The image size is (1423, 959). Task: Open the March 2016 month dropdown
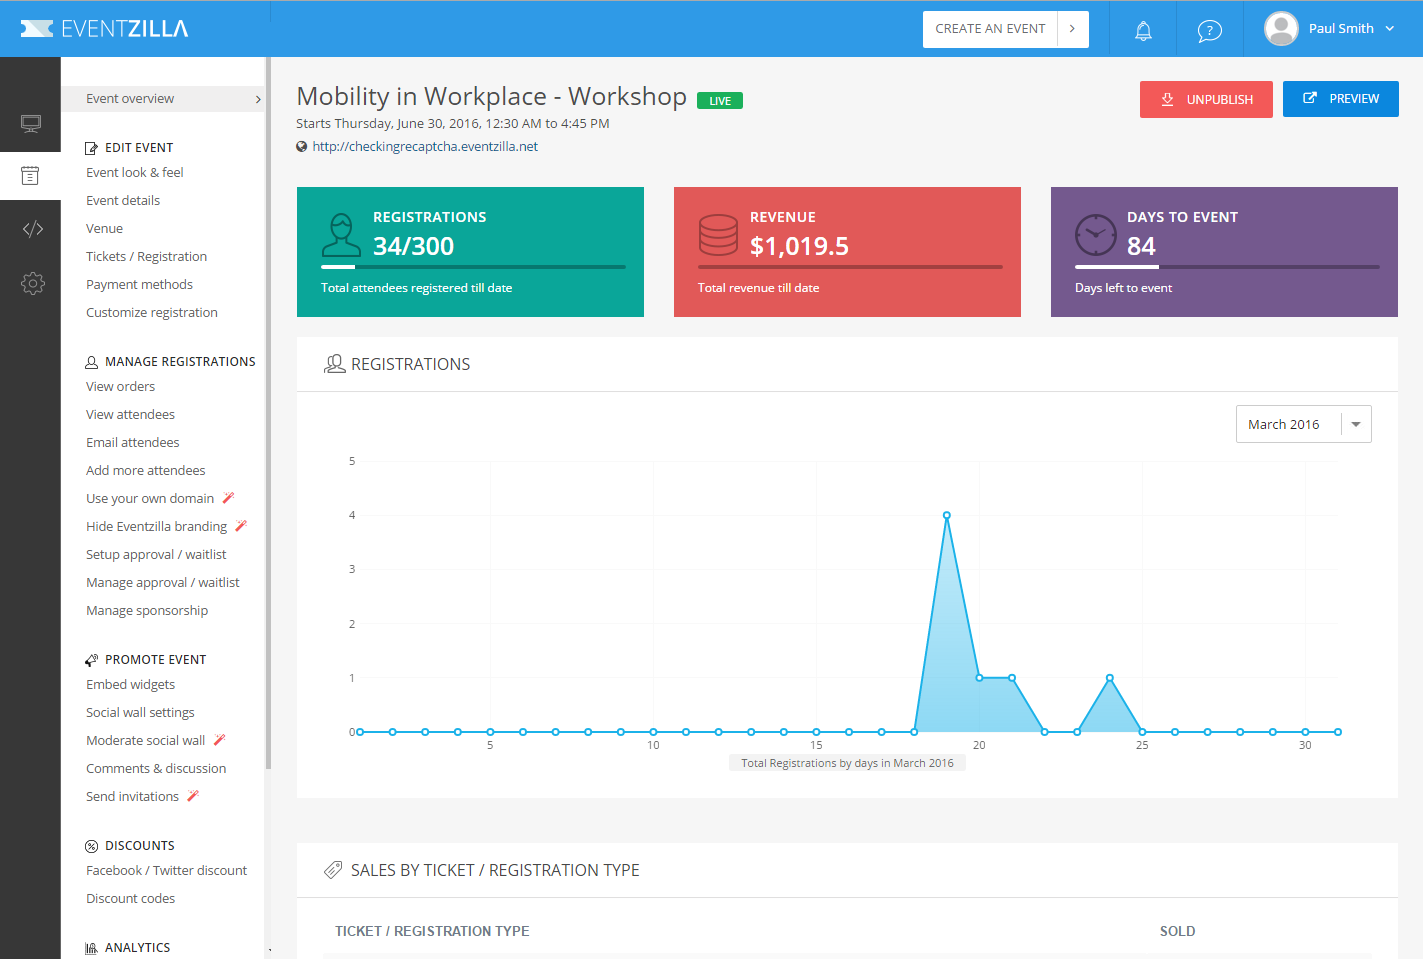coord(1303,424)
